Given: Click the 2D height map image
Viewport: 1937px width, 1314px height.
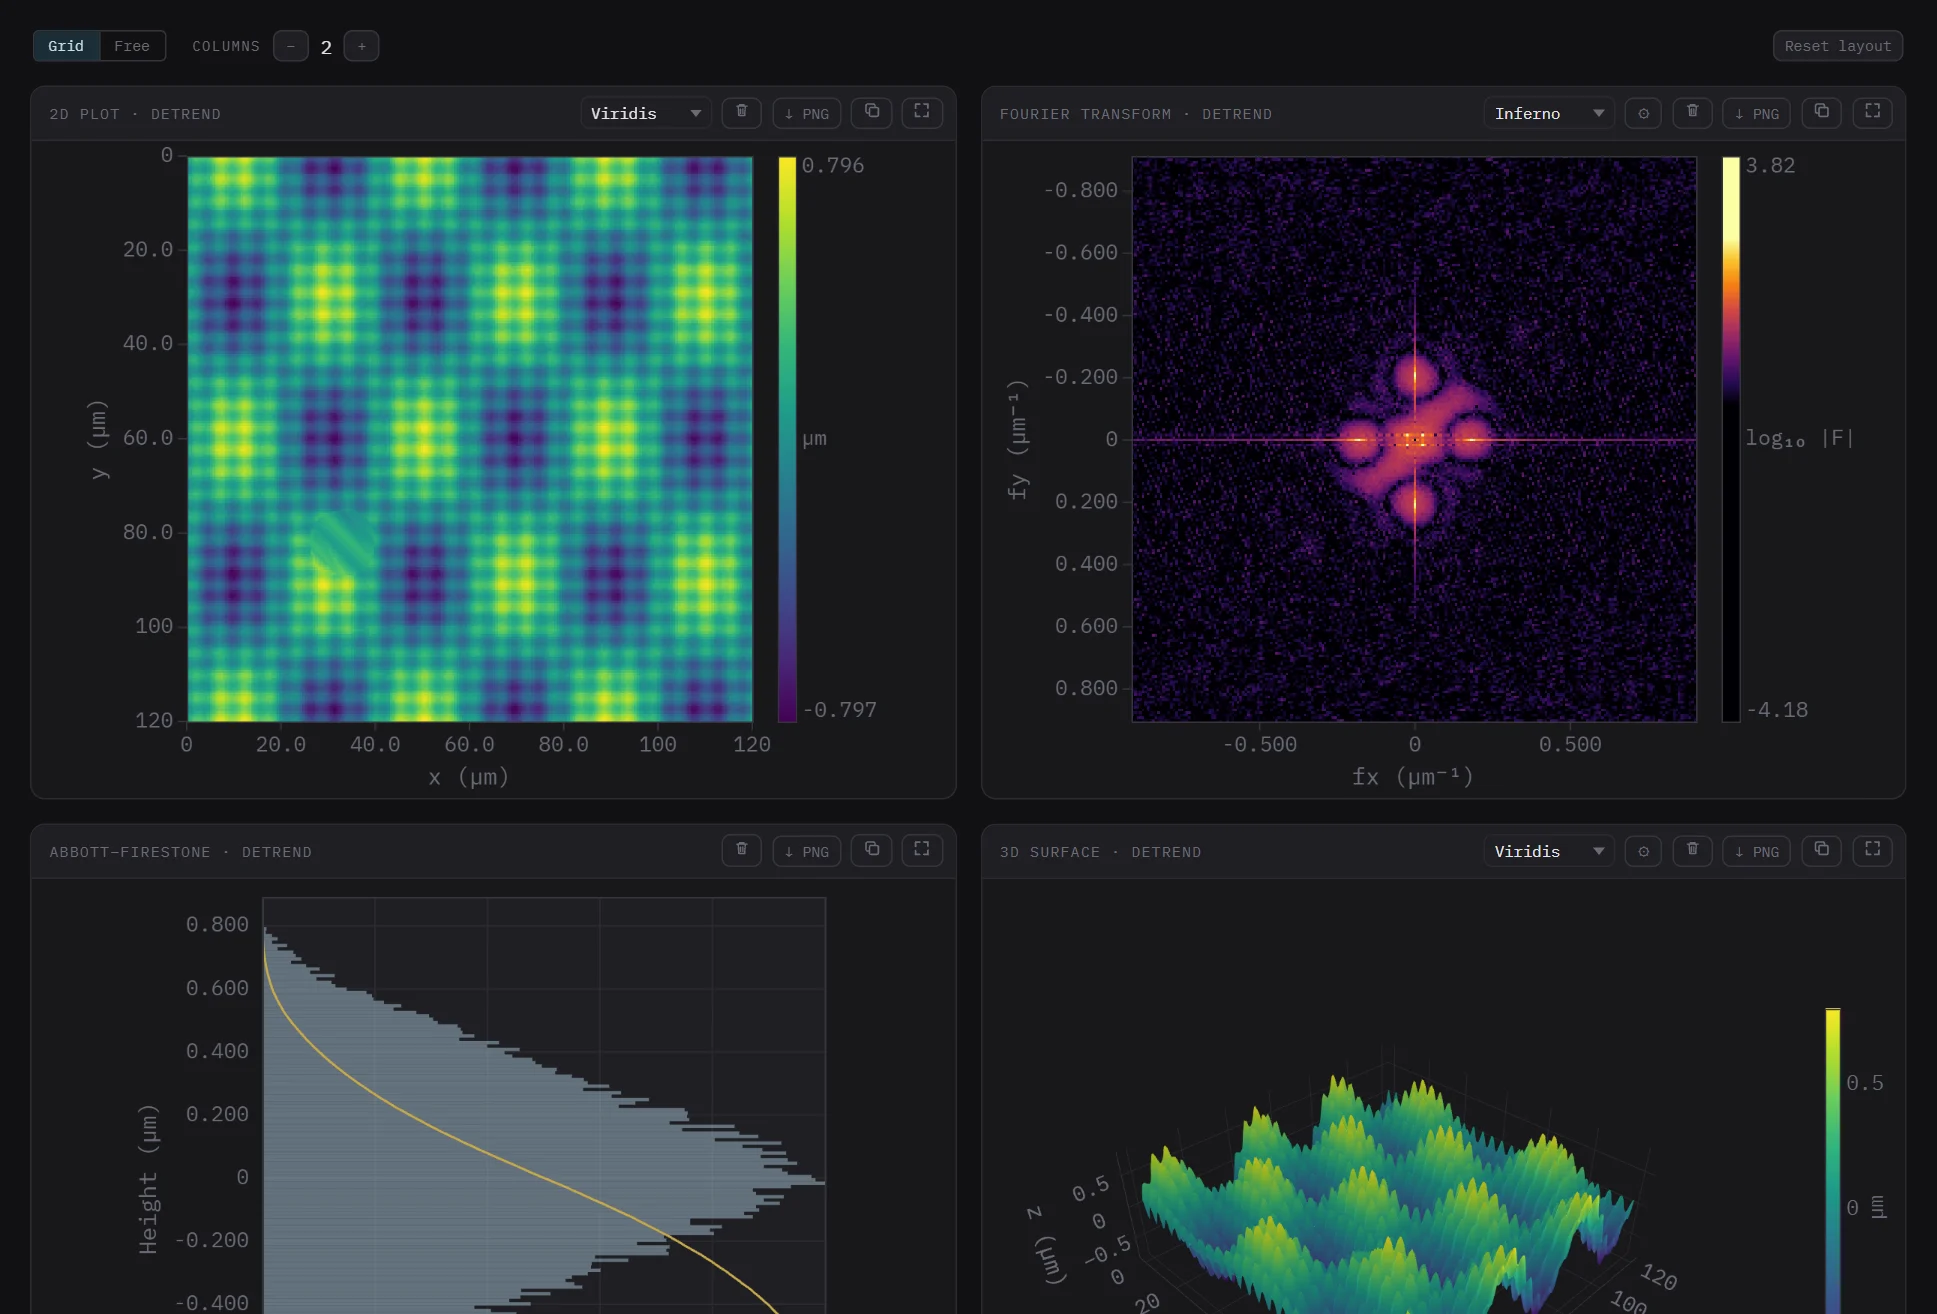Looking at the screenshot, I should tap(470, 439).
